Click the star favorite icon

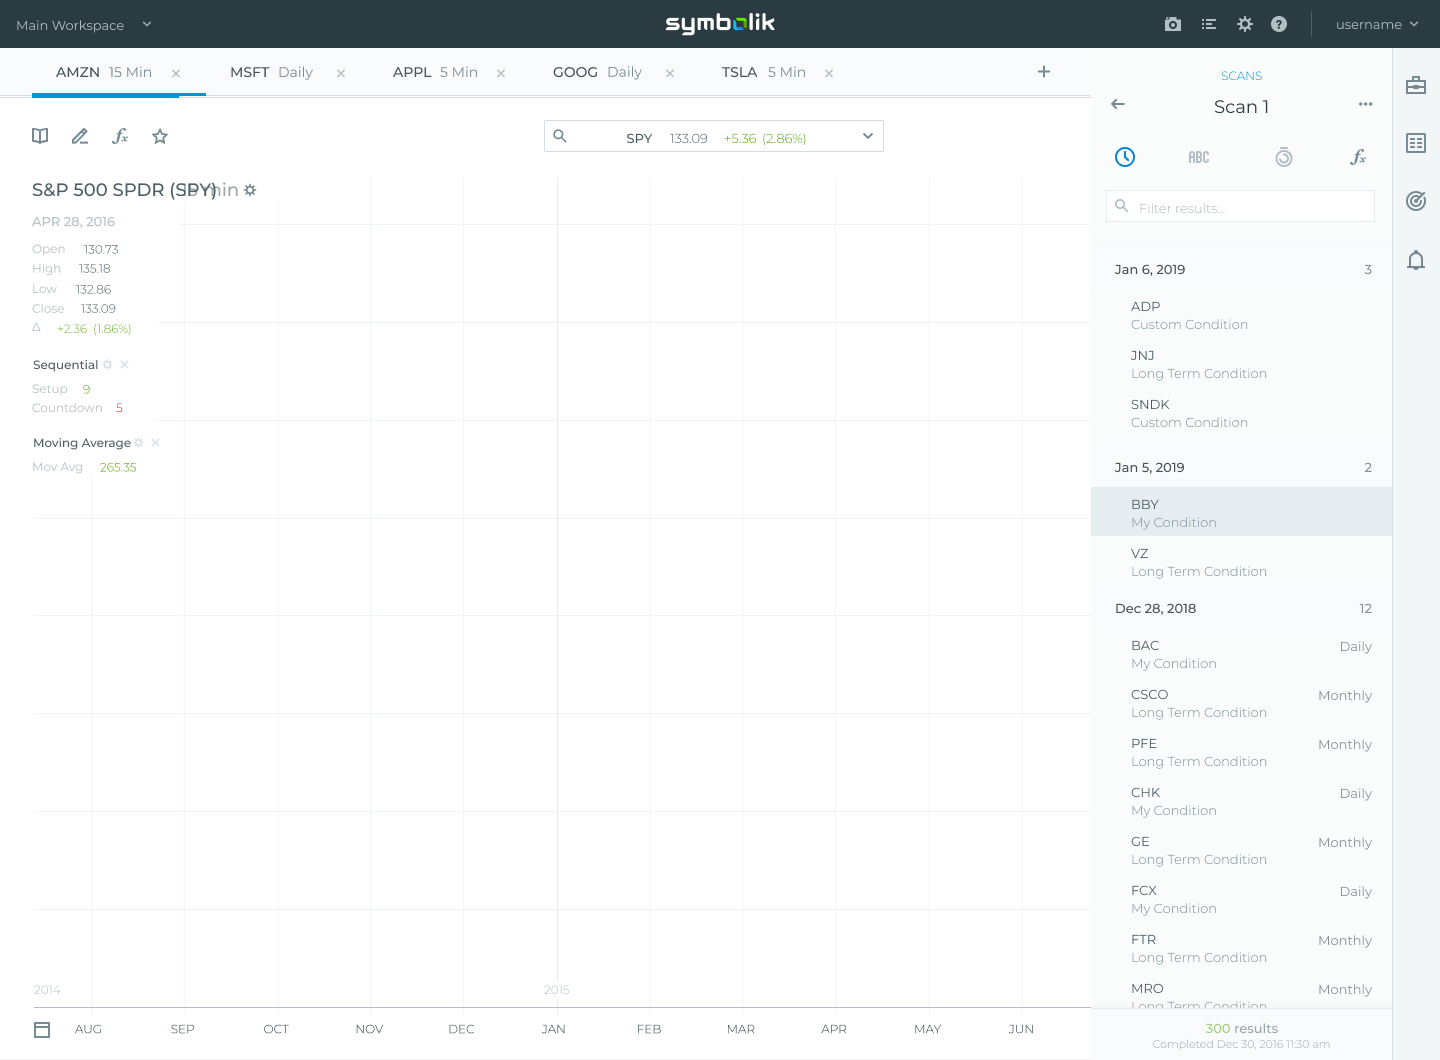[160, 136]
